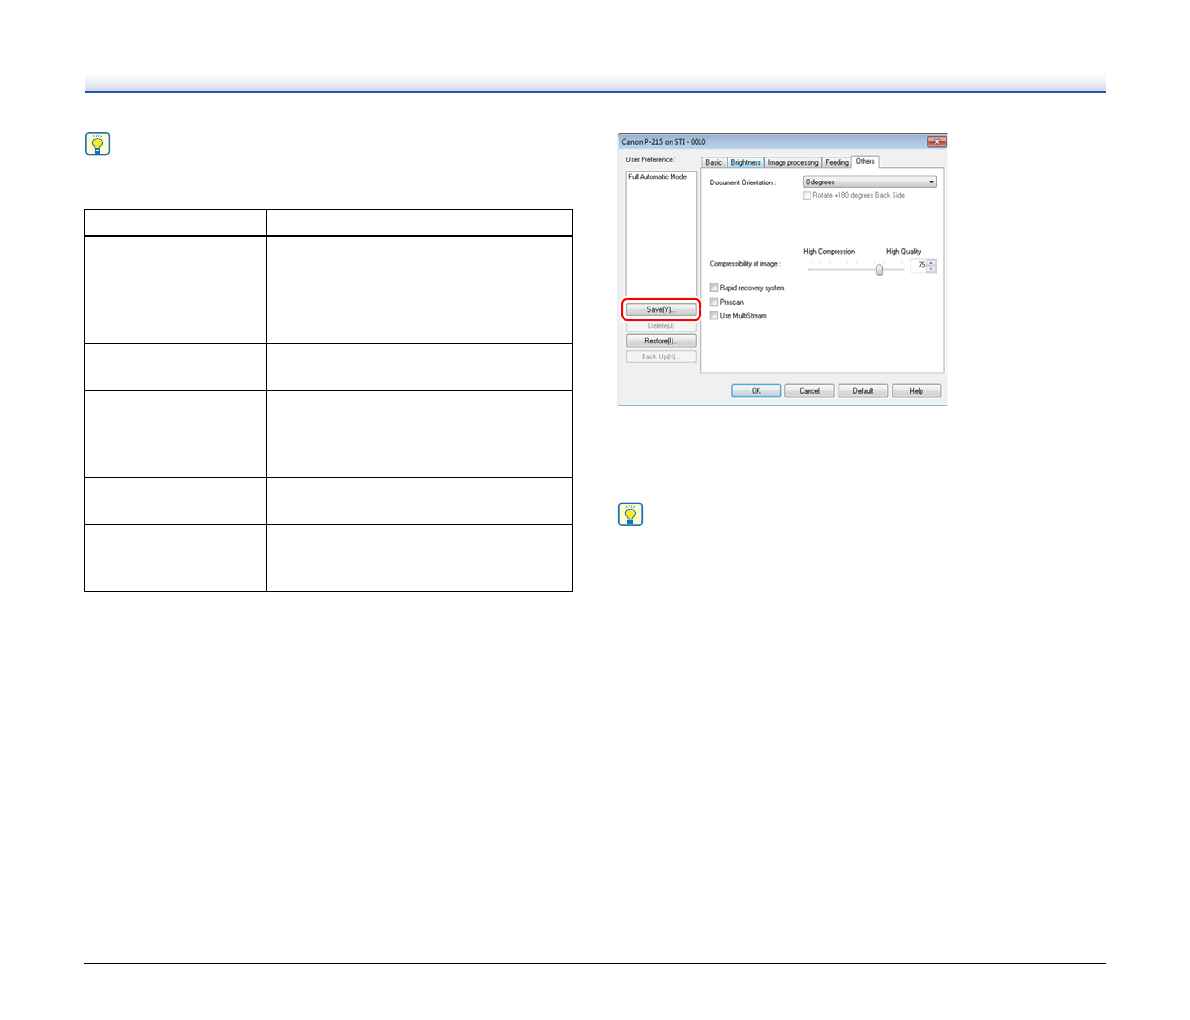Click the compressibility of image slider handle
1190x1020 pixels.
tap(879, 269)
